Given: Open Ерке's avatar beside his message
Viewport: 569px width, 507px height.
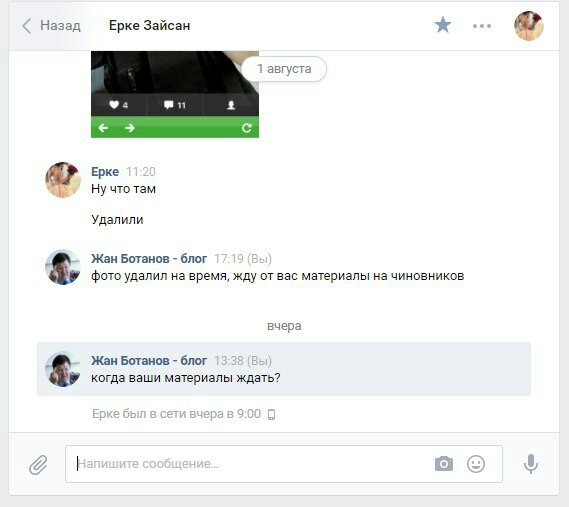Looking at the screenshot, I should click(63, 180).
